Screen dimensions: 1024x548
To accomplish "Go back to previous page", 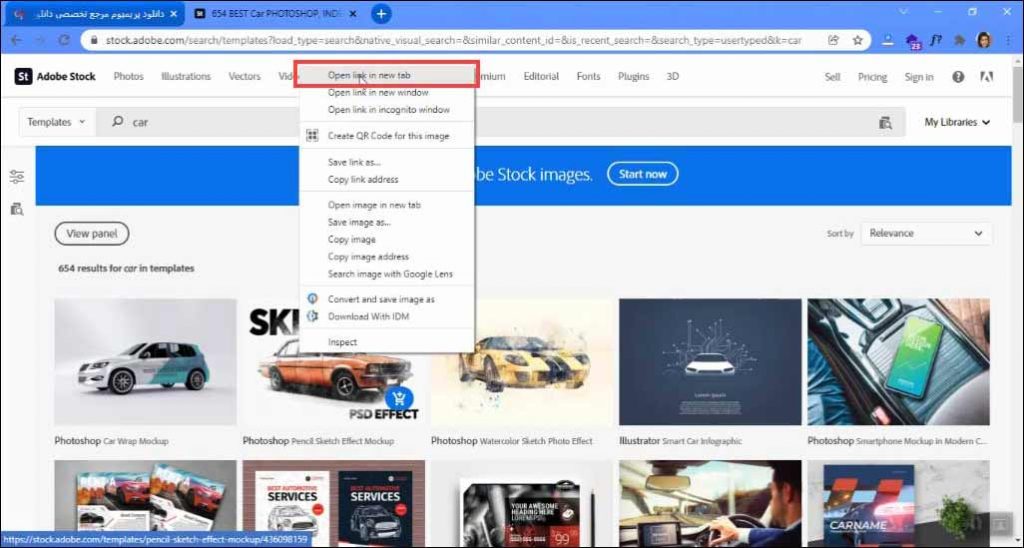I will coord(16,40).
